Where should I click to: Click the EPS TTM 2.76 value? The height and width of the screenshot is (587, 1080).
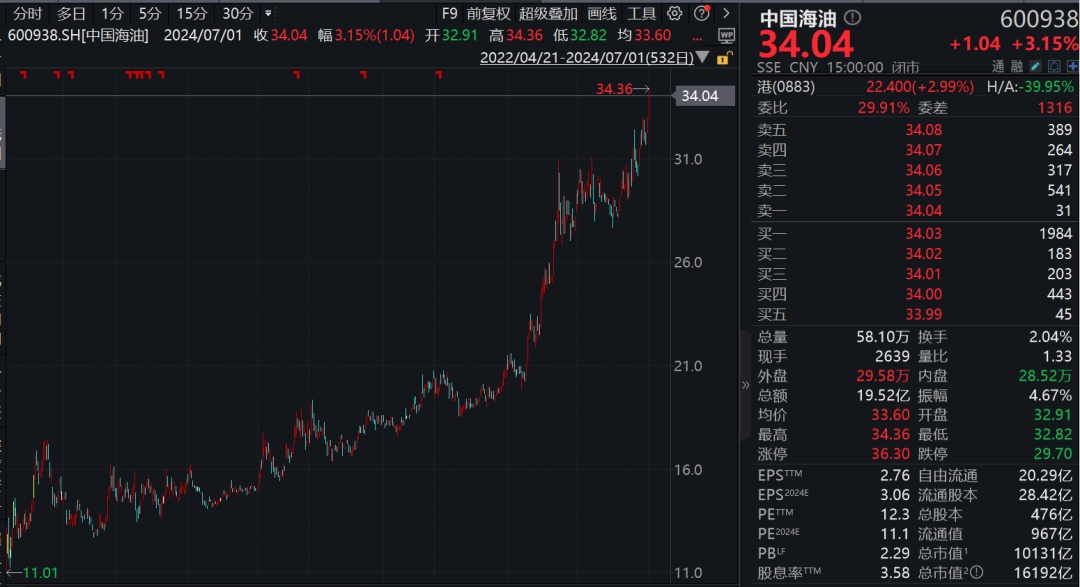click(895, 475)
